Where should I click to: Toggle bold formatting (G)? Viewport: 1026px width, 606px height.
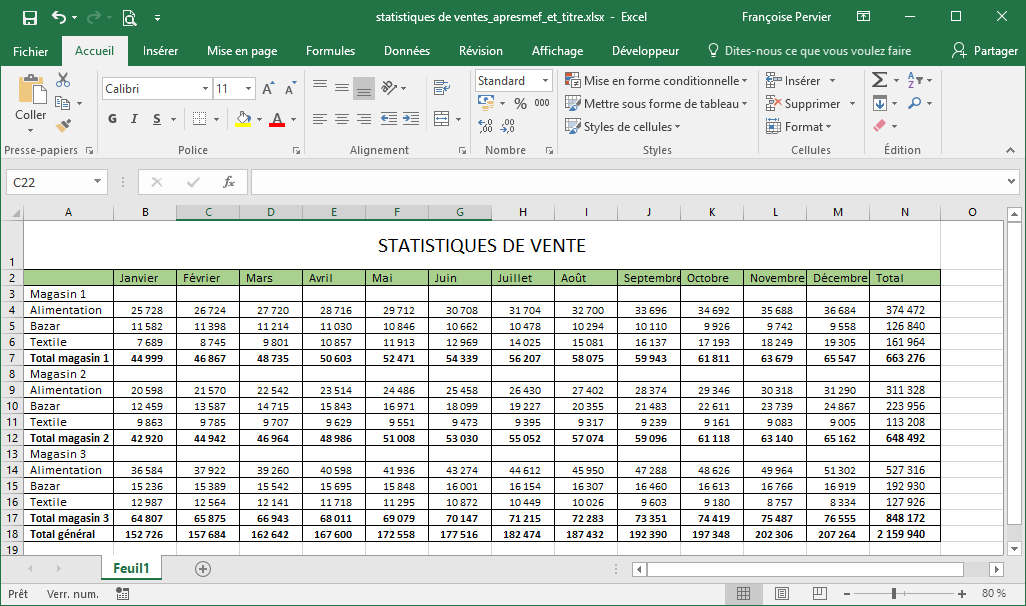[112, 119]
